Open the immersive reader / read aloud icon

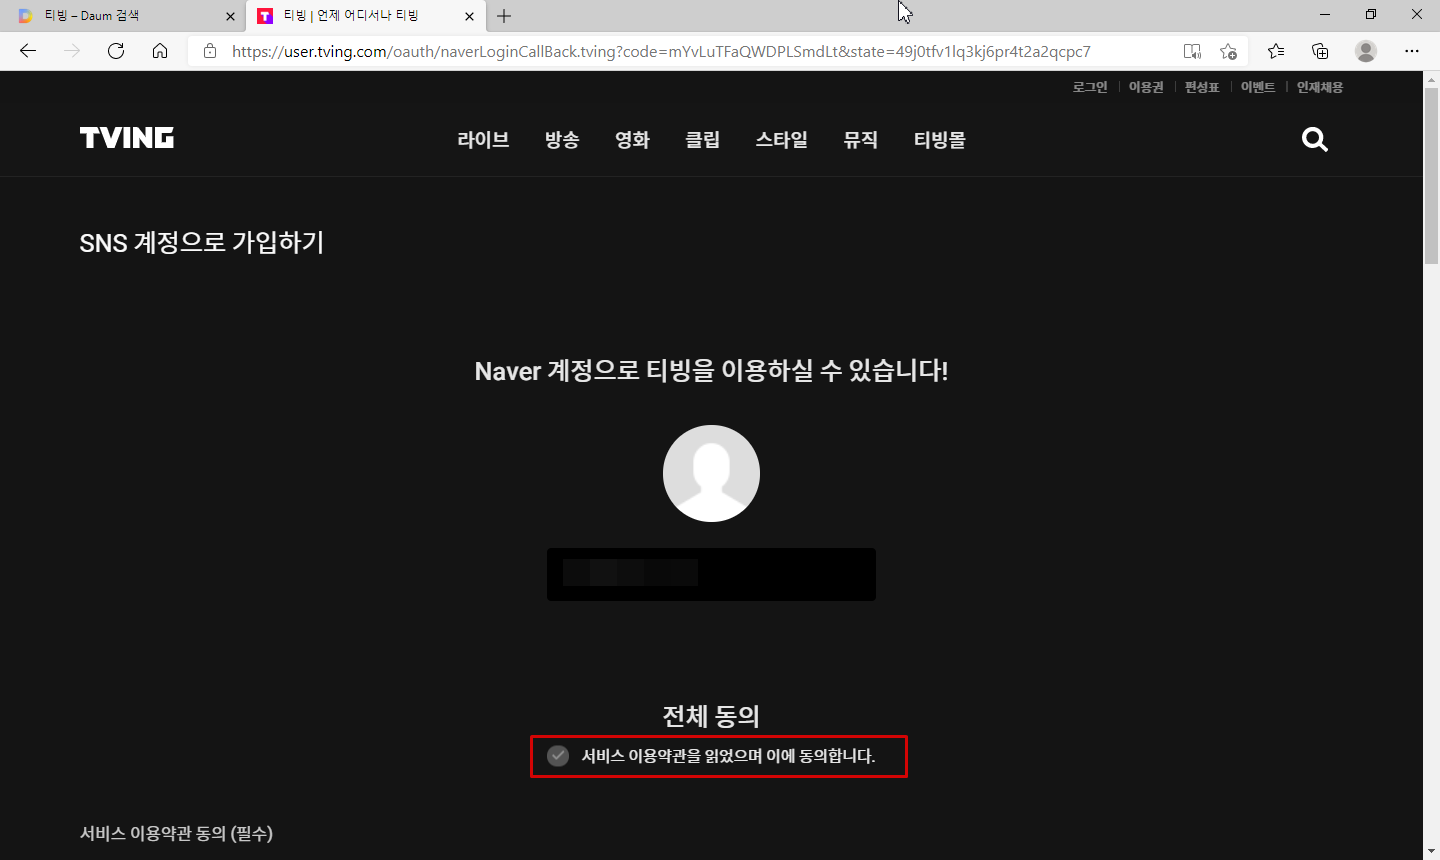point(1192,51)
